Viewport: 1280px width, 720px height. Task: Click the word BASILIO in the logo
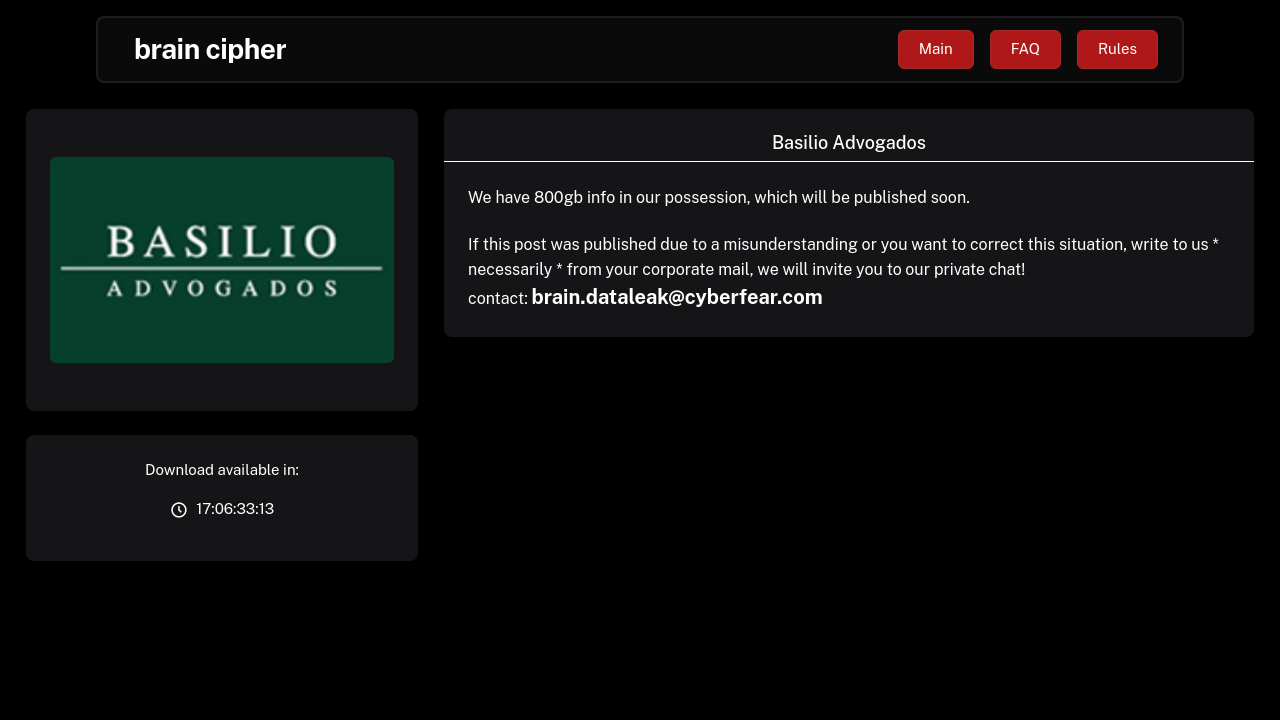[222, 242]
